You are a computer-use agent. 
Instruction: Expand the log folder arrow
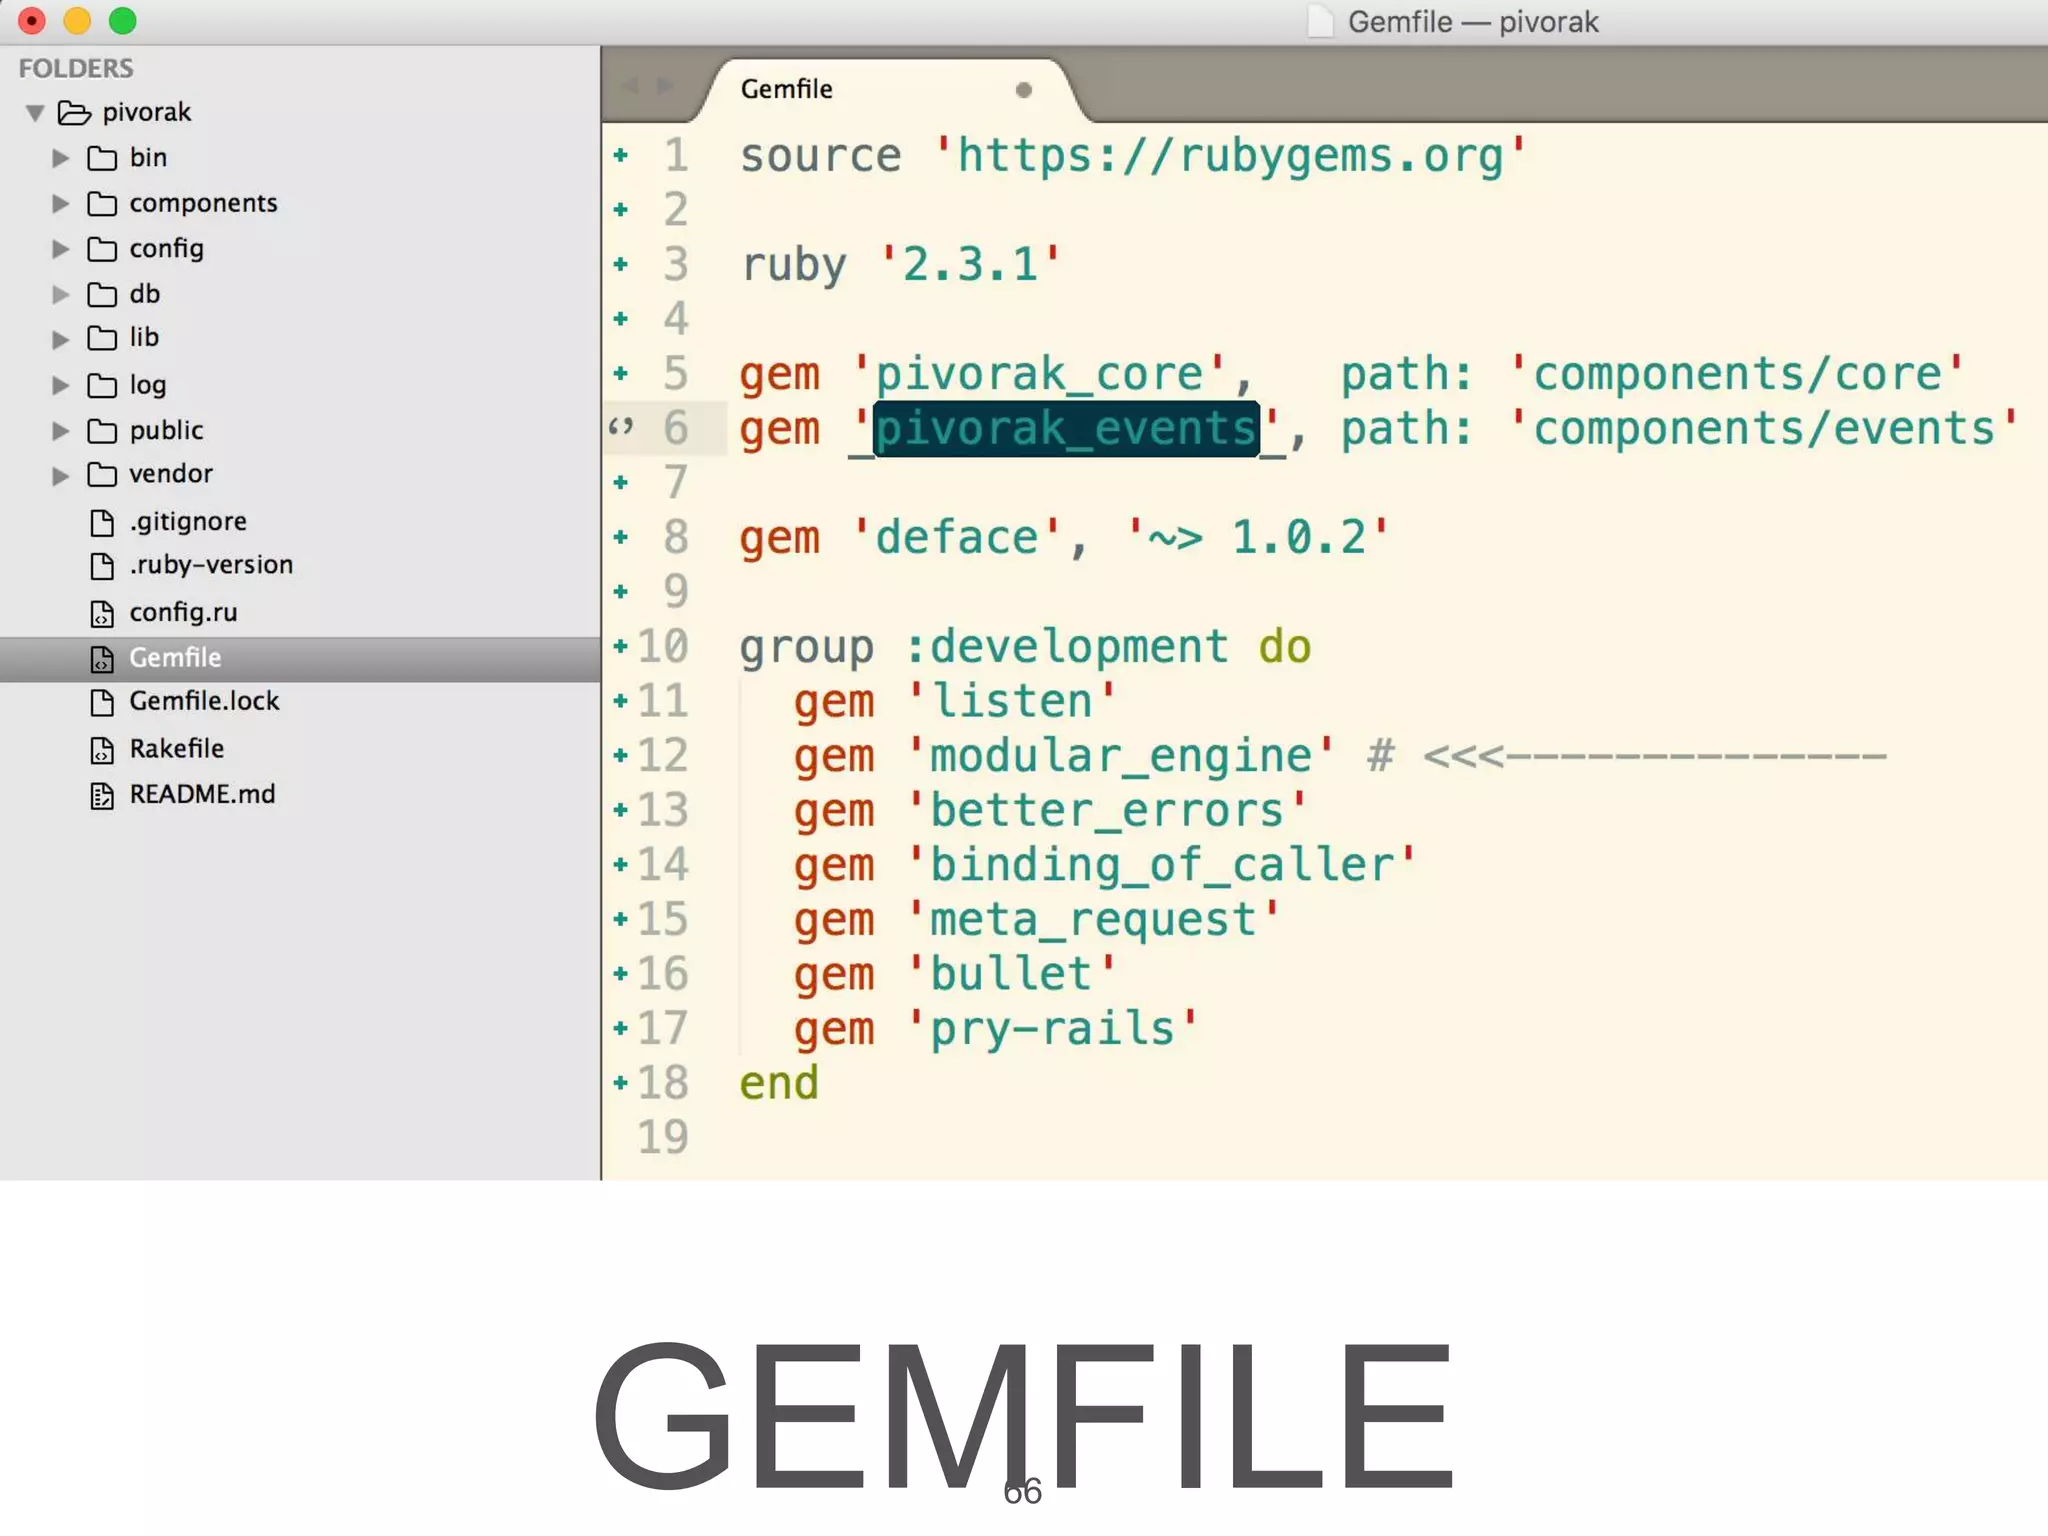point(60,385)
